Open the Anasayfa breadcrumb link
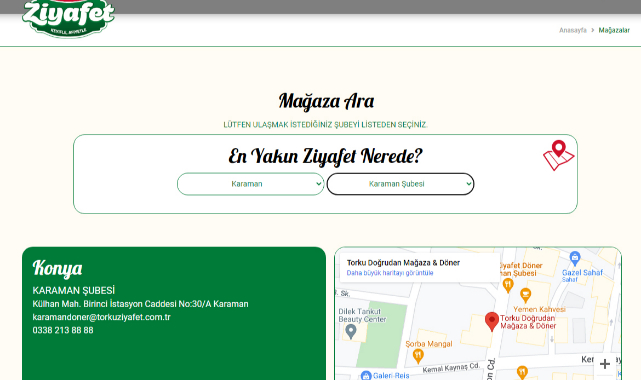641x380 pixels. 573,30
